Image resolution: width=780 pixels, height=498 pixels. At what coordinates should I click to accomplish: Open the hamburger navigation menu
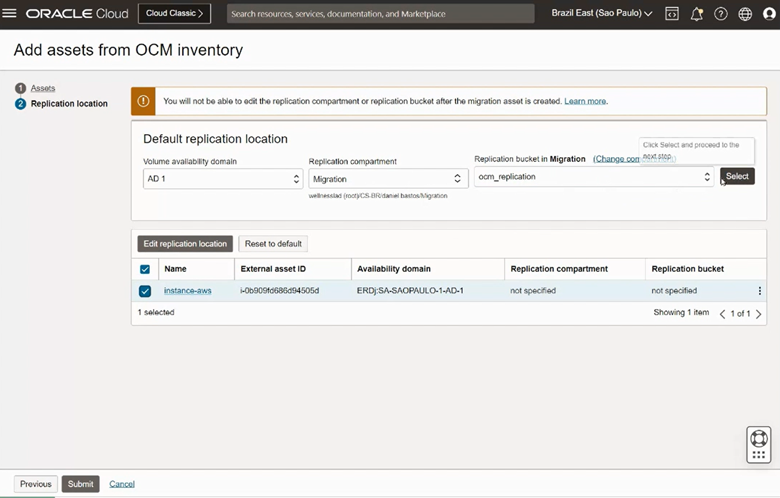(x=12, y=14)
